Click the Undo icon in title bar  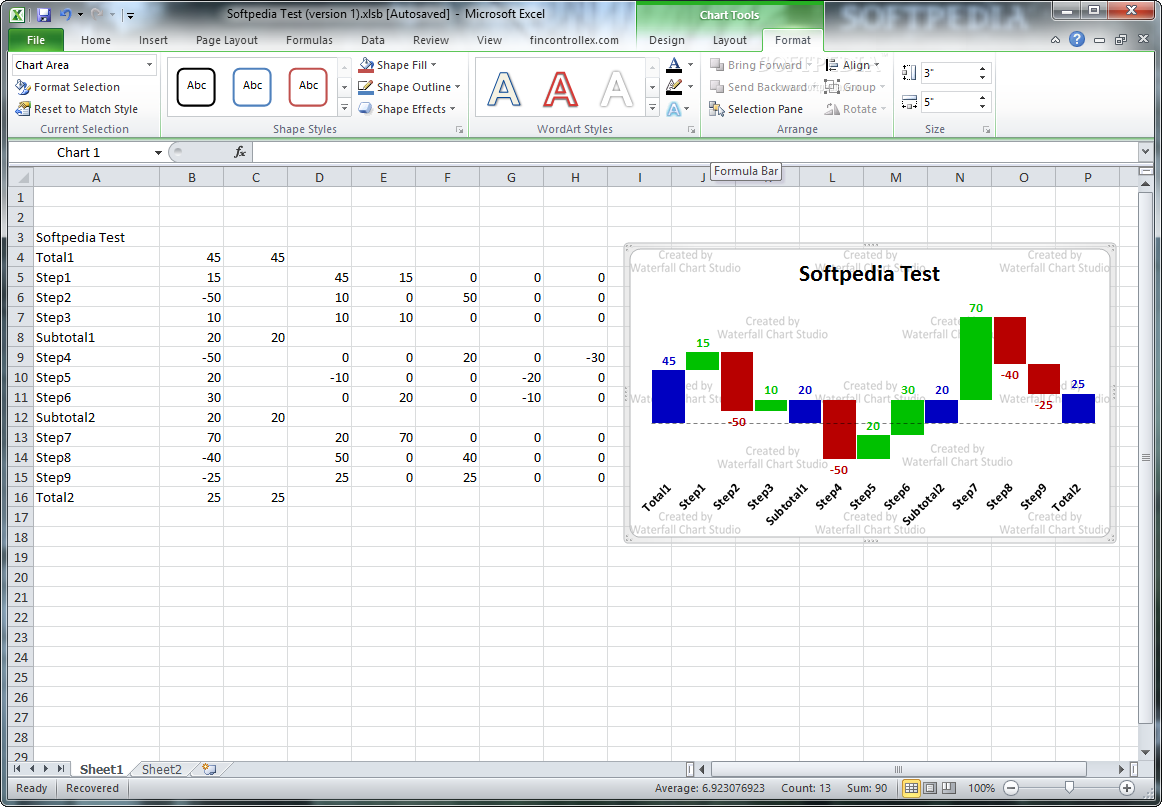coord(65,14)
